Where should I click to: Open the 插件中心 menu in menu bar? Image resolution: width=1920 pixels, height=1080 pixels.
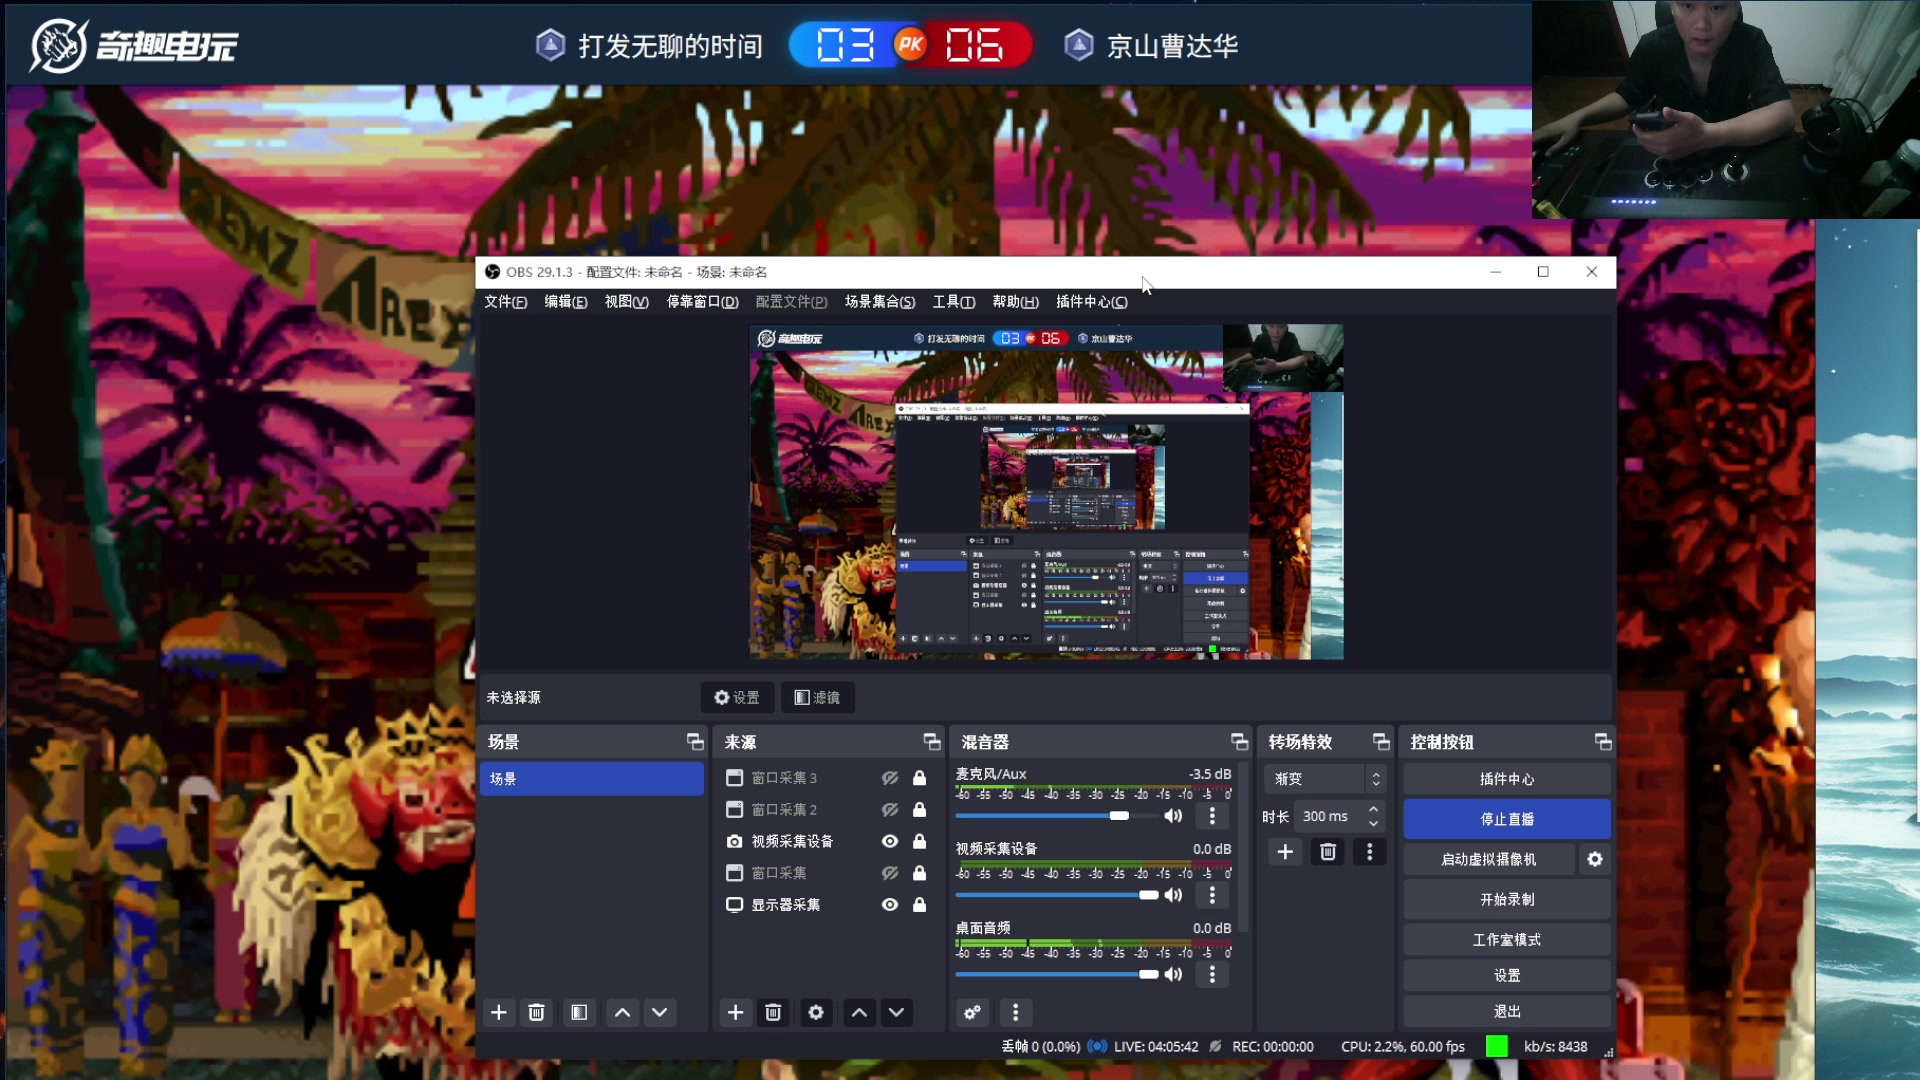point(1091,302)
